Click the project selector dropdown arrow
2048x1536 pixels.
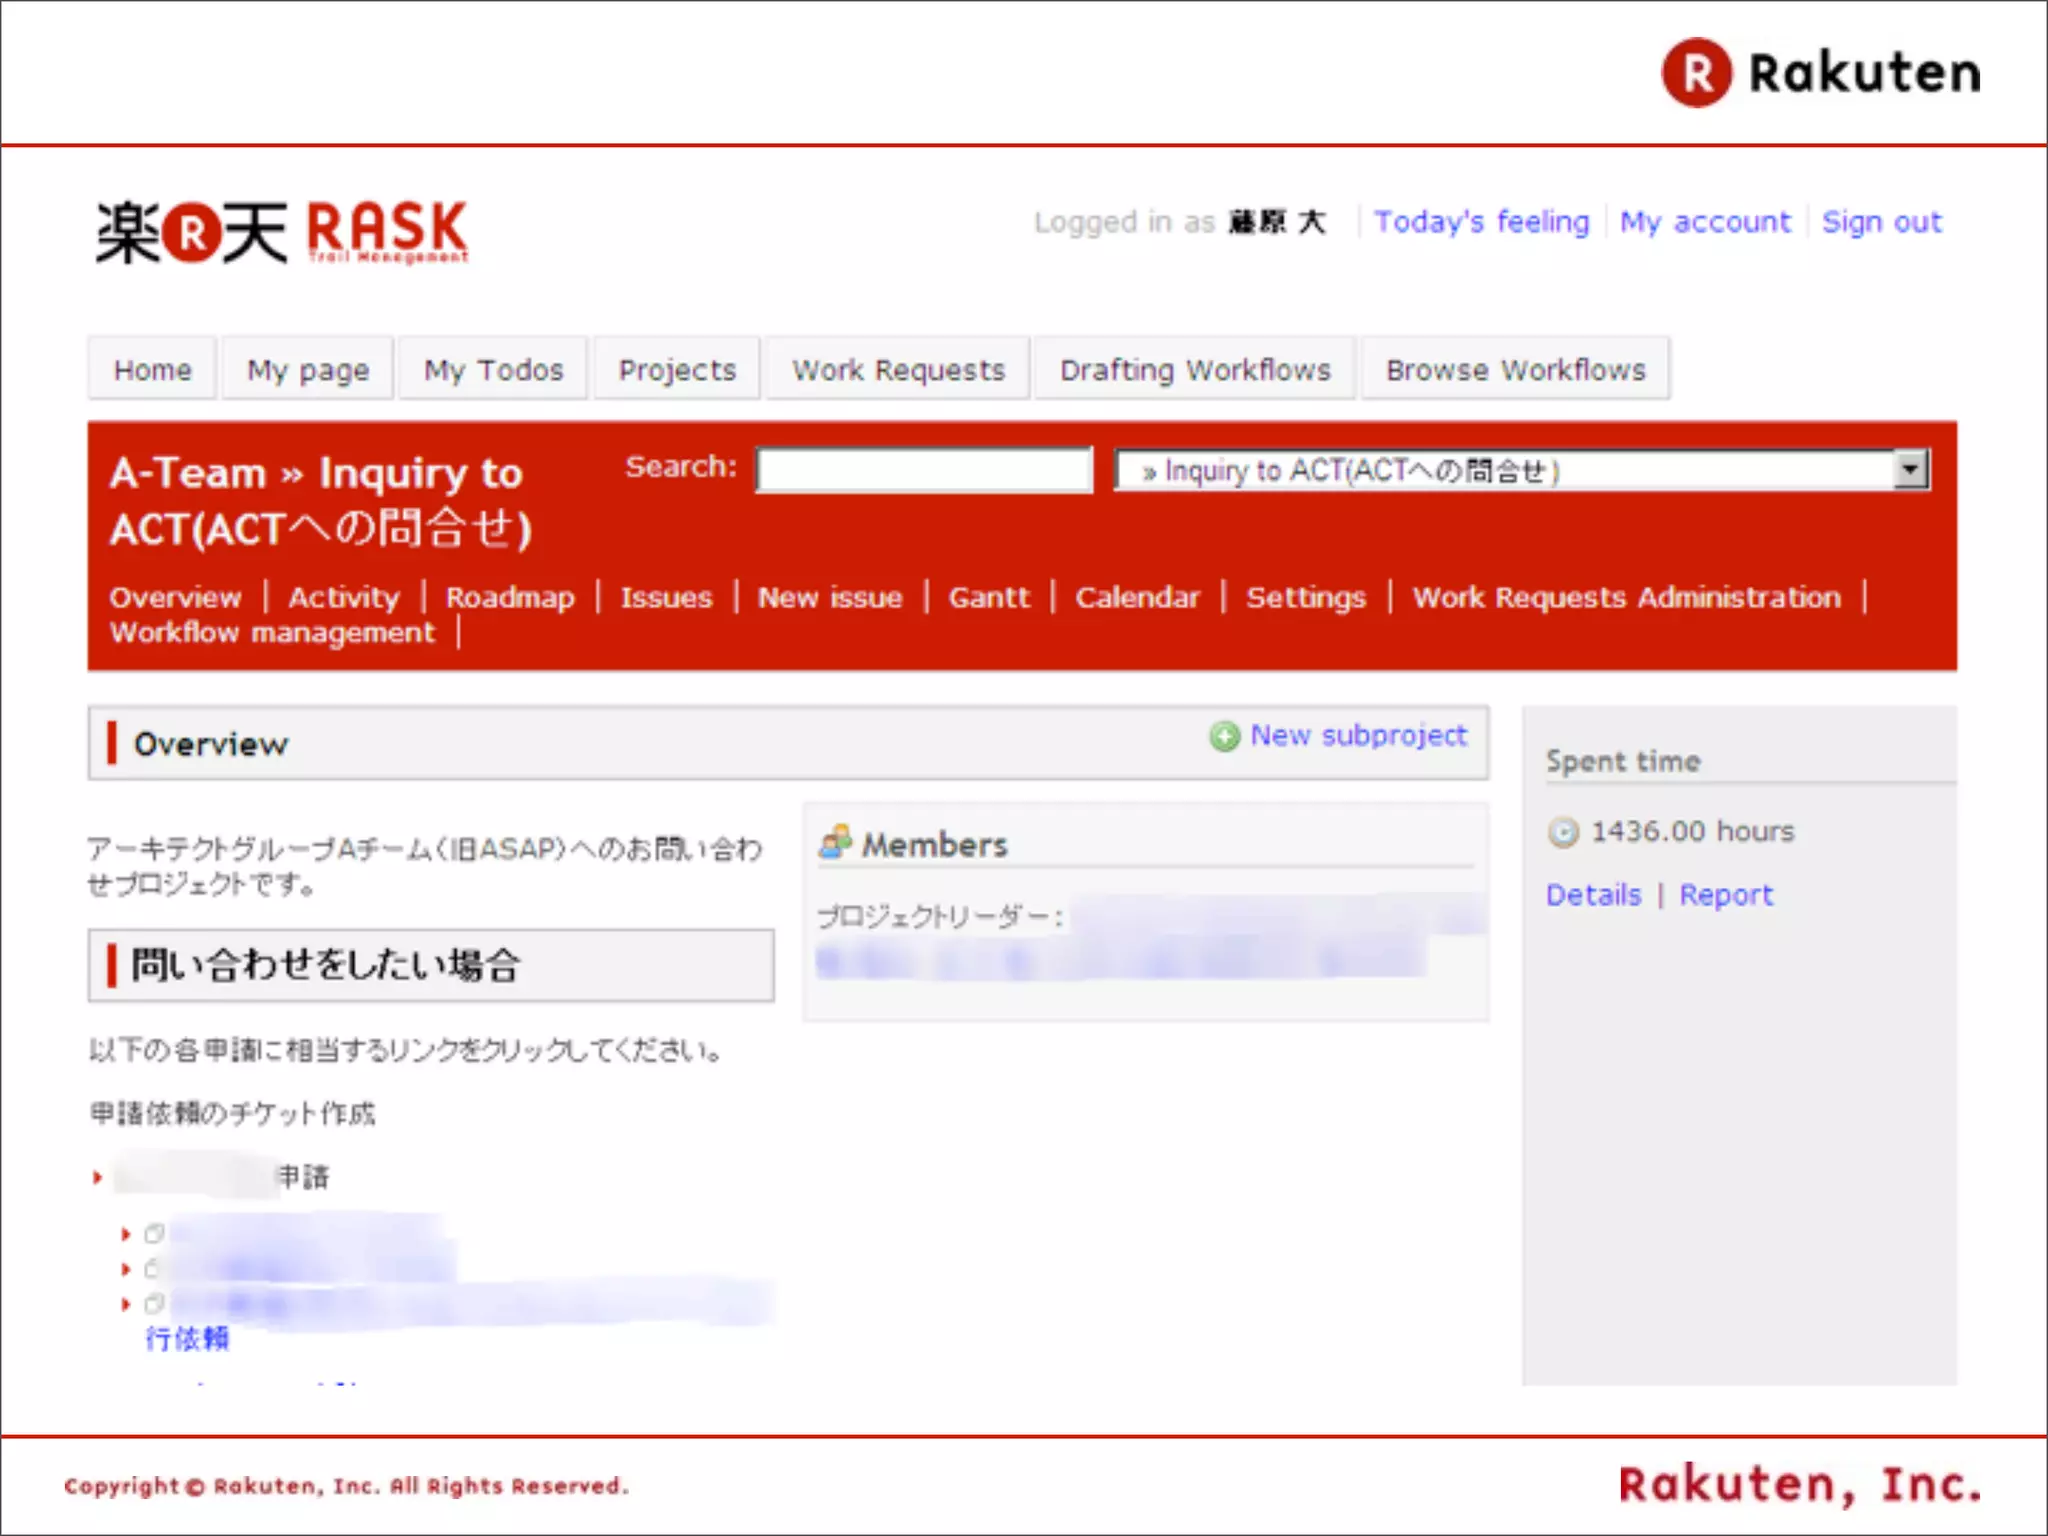(x=1911, y=469)
